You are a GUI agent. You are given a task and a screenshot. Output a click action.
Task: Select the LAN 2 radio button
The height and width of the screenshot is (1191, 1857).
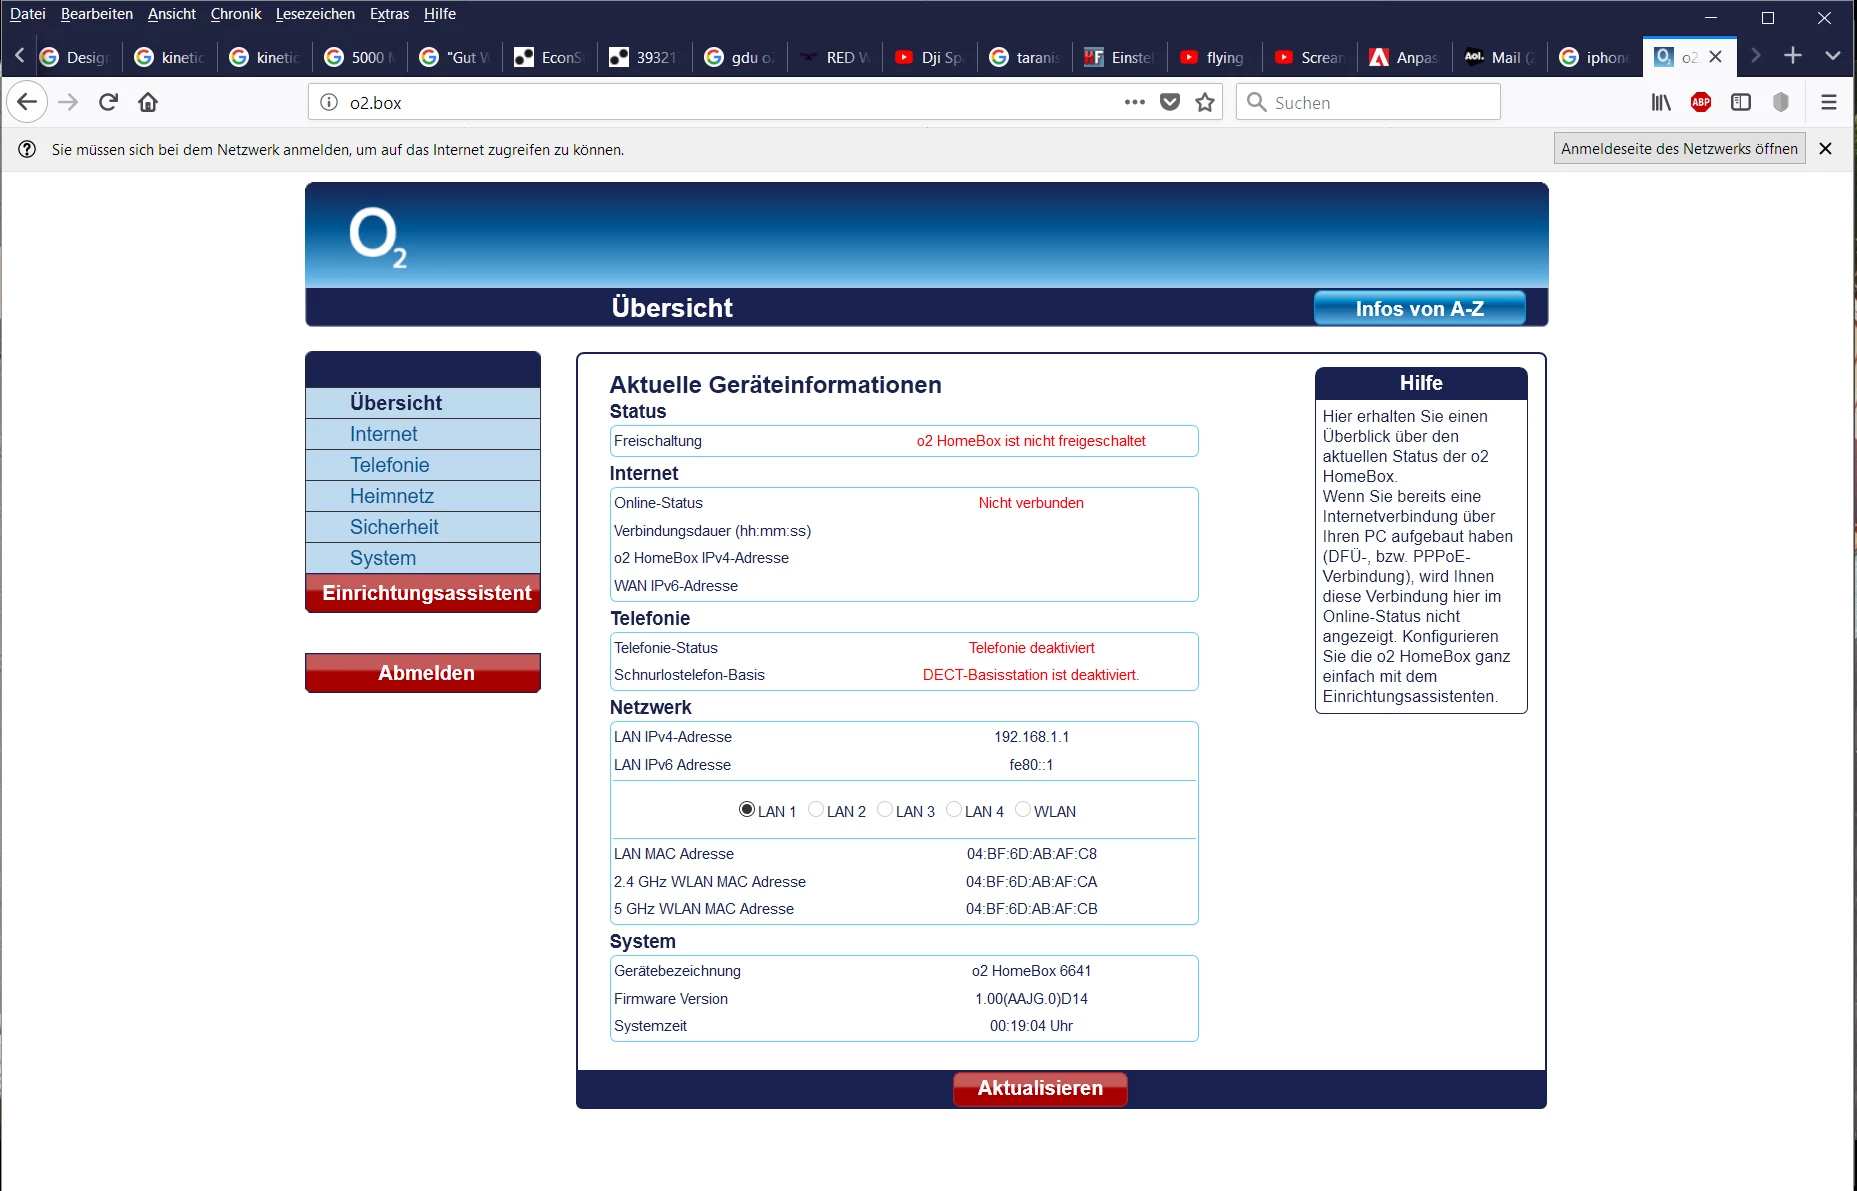tap(815, 810)
